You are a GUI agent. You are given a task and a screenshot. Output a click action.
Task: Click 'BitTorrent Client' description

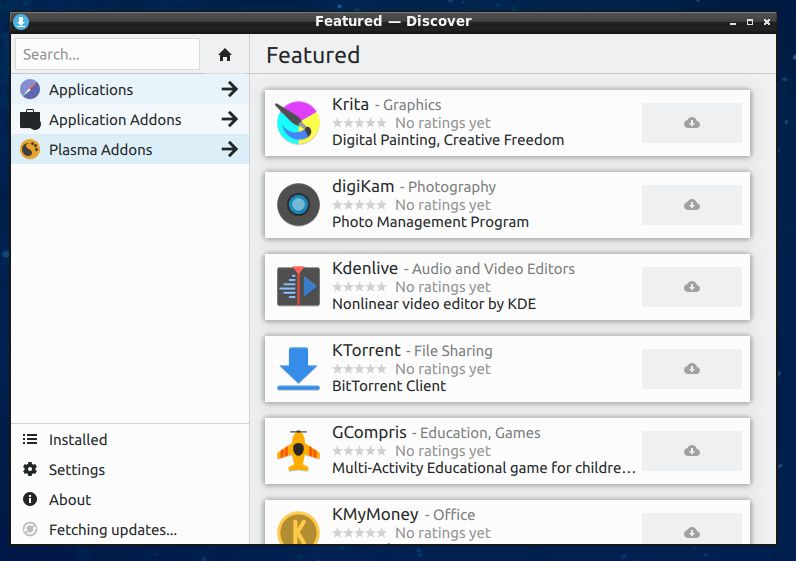click(x=389, y=386)
